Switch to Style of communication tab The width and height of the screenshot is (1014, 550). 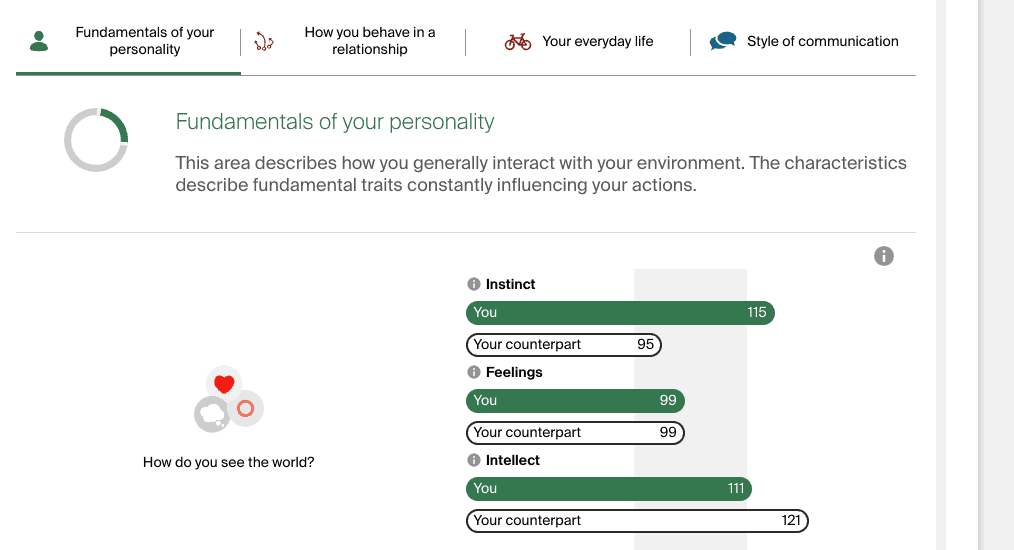tap(822, 41)
